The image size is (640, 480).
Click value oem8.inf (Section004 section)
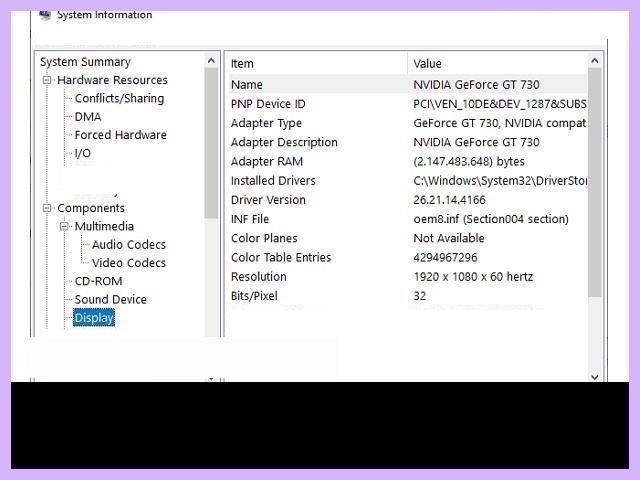click(x=491, y=219)
